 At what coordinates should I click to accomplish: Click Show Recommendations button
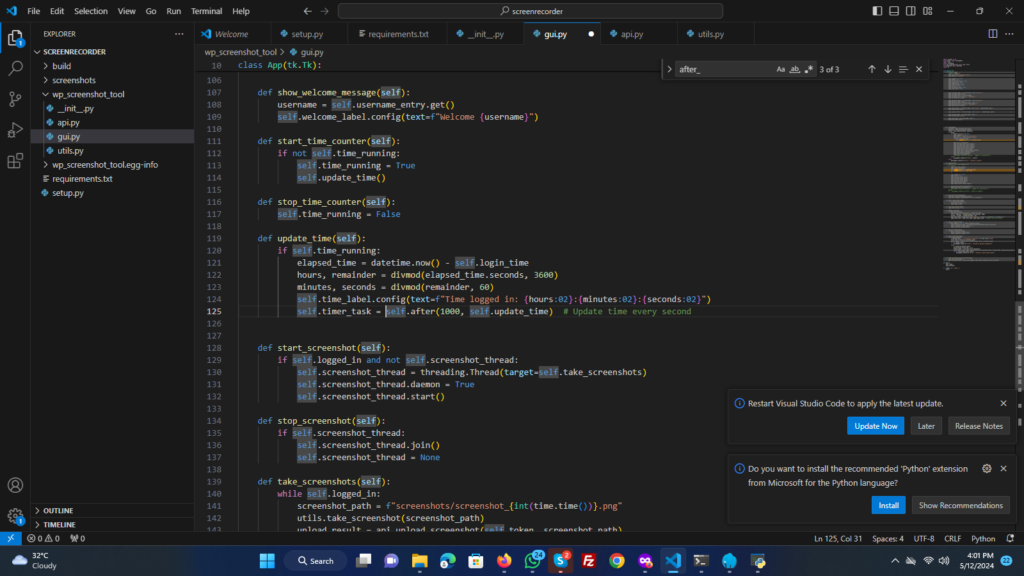pos(960,505)
